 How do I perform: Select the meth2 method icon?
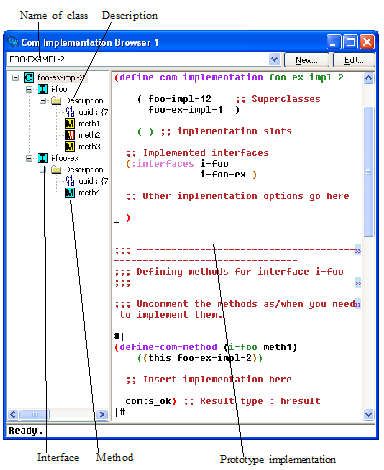[70, 135]
